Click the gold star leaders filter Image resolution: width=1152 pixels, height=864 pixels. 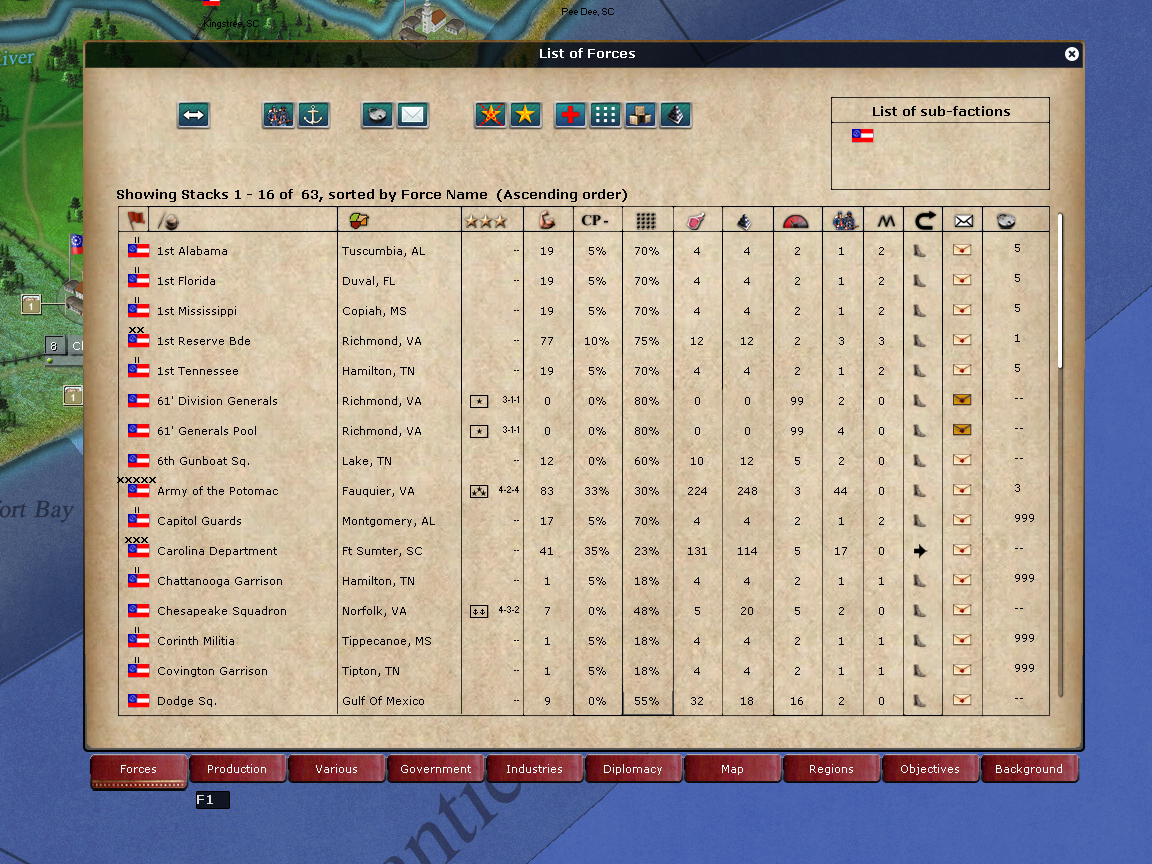click(x=525, y=116)
